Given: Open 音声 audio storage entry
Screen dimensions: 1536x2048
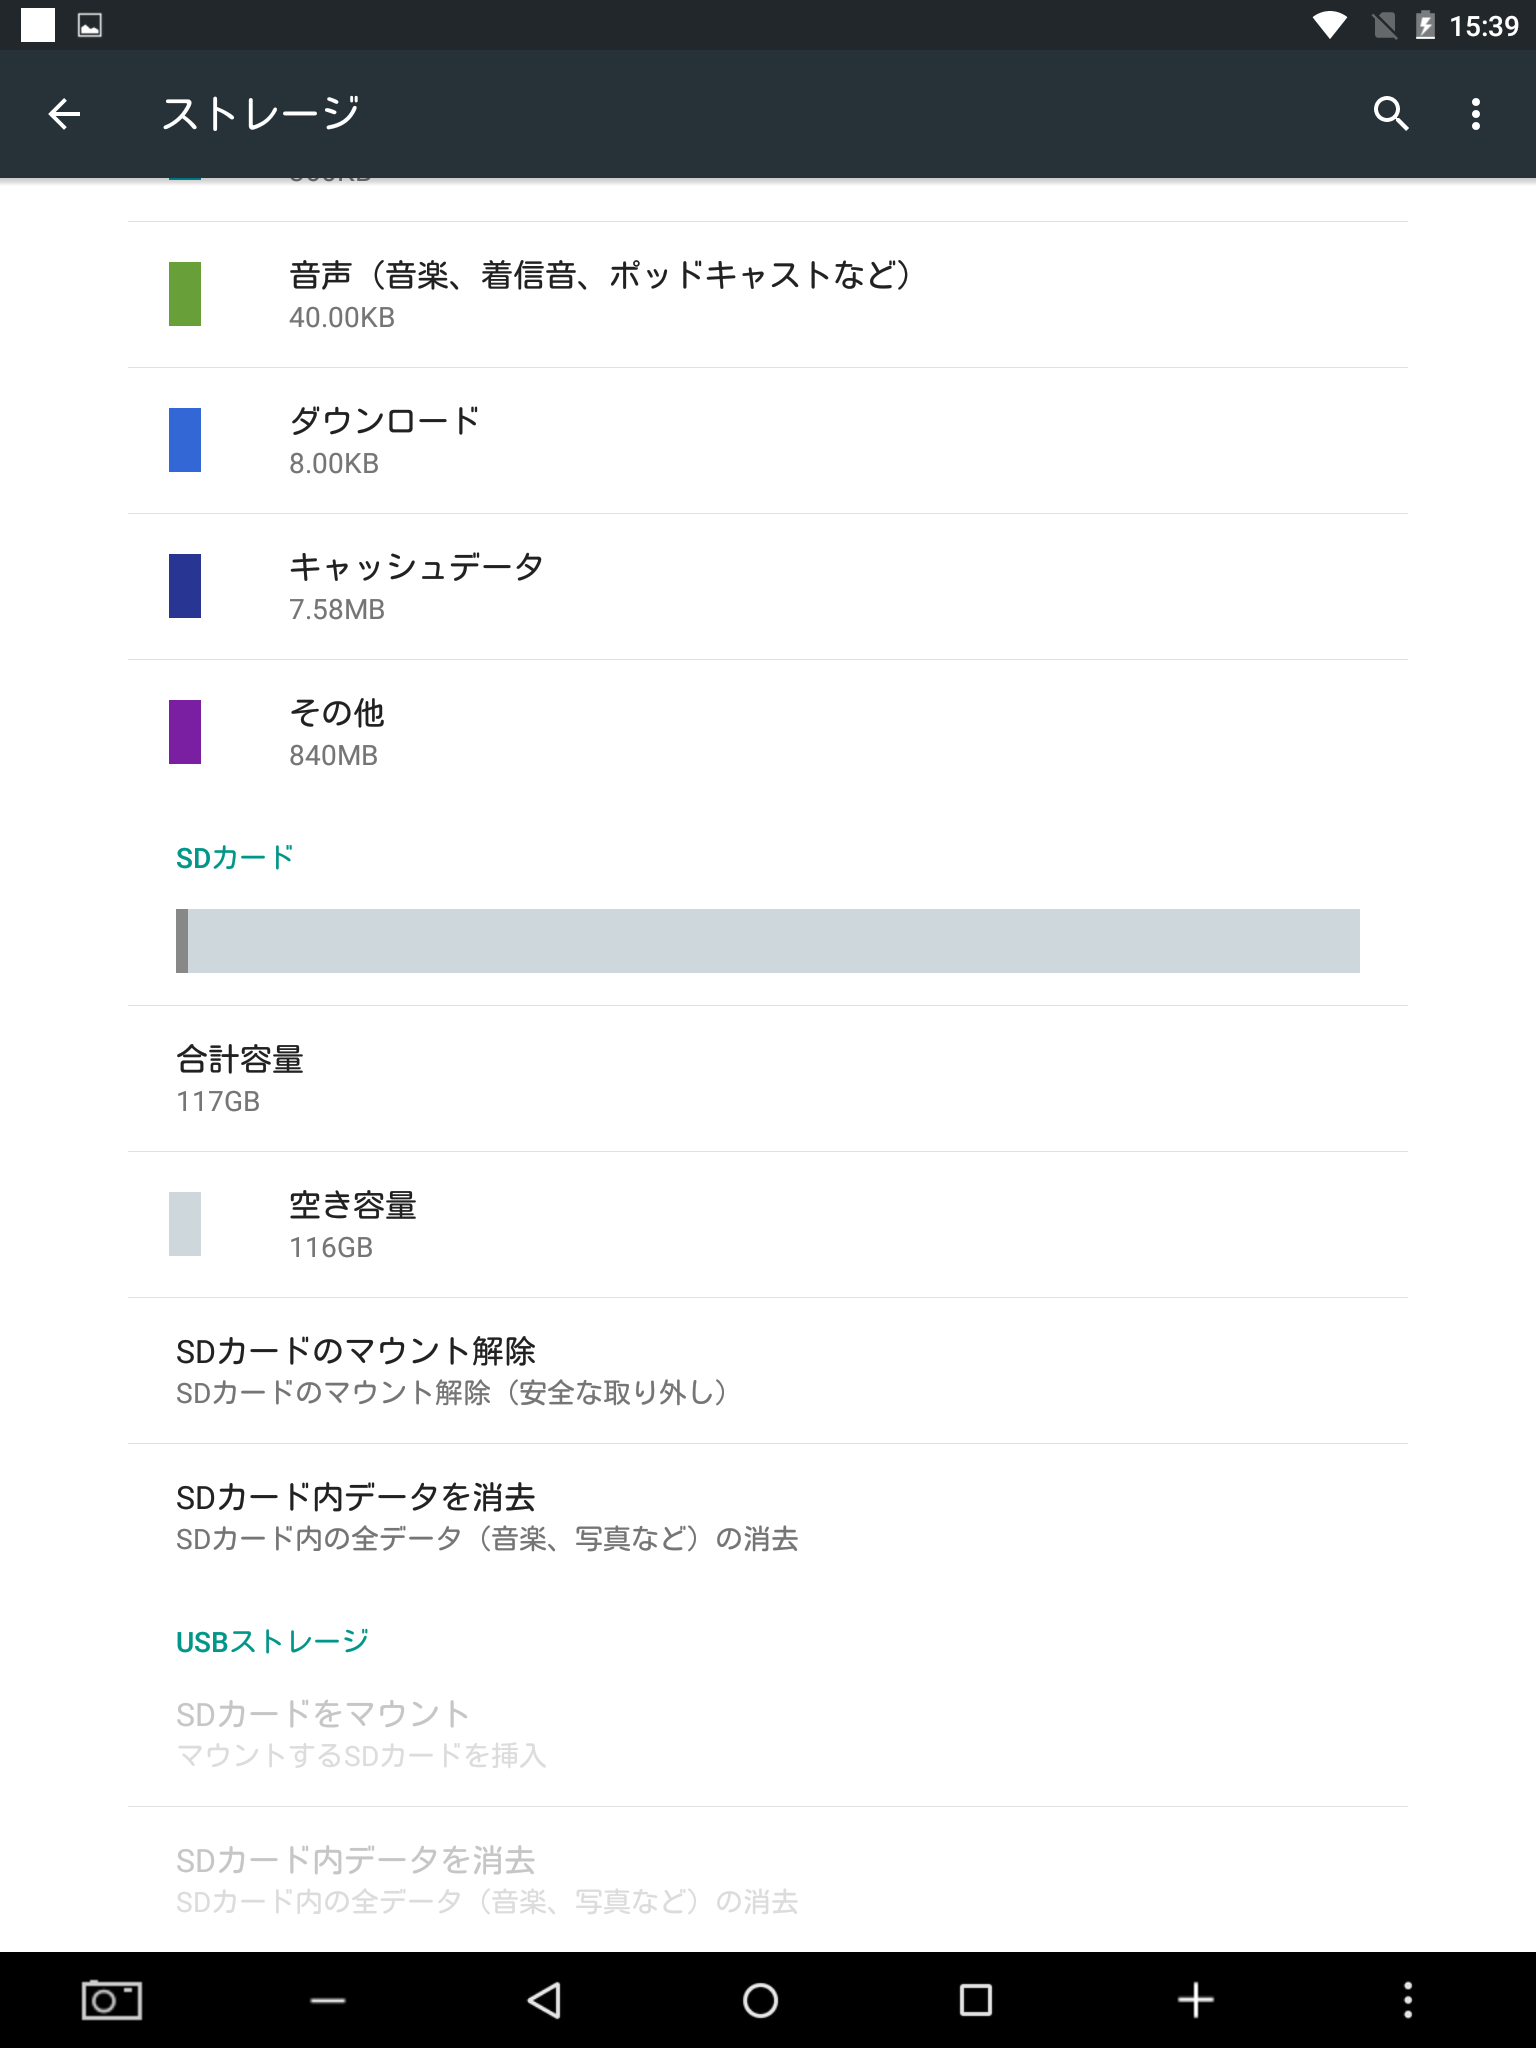Looking at the screenshot, I should (x=768, y=295).
